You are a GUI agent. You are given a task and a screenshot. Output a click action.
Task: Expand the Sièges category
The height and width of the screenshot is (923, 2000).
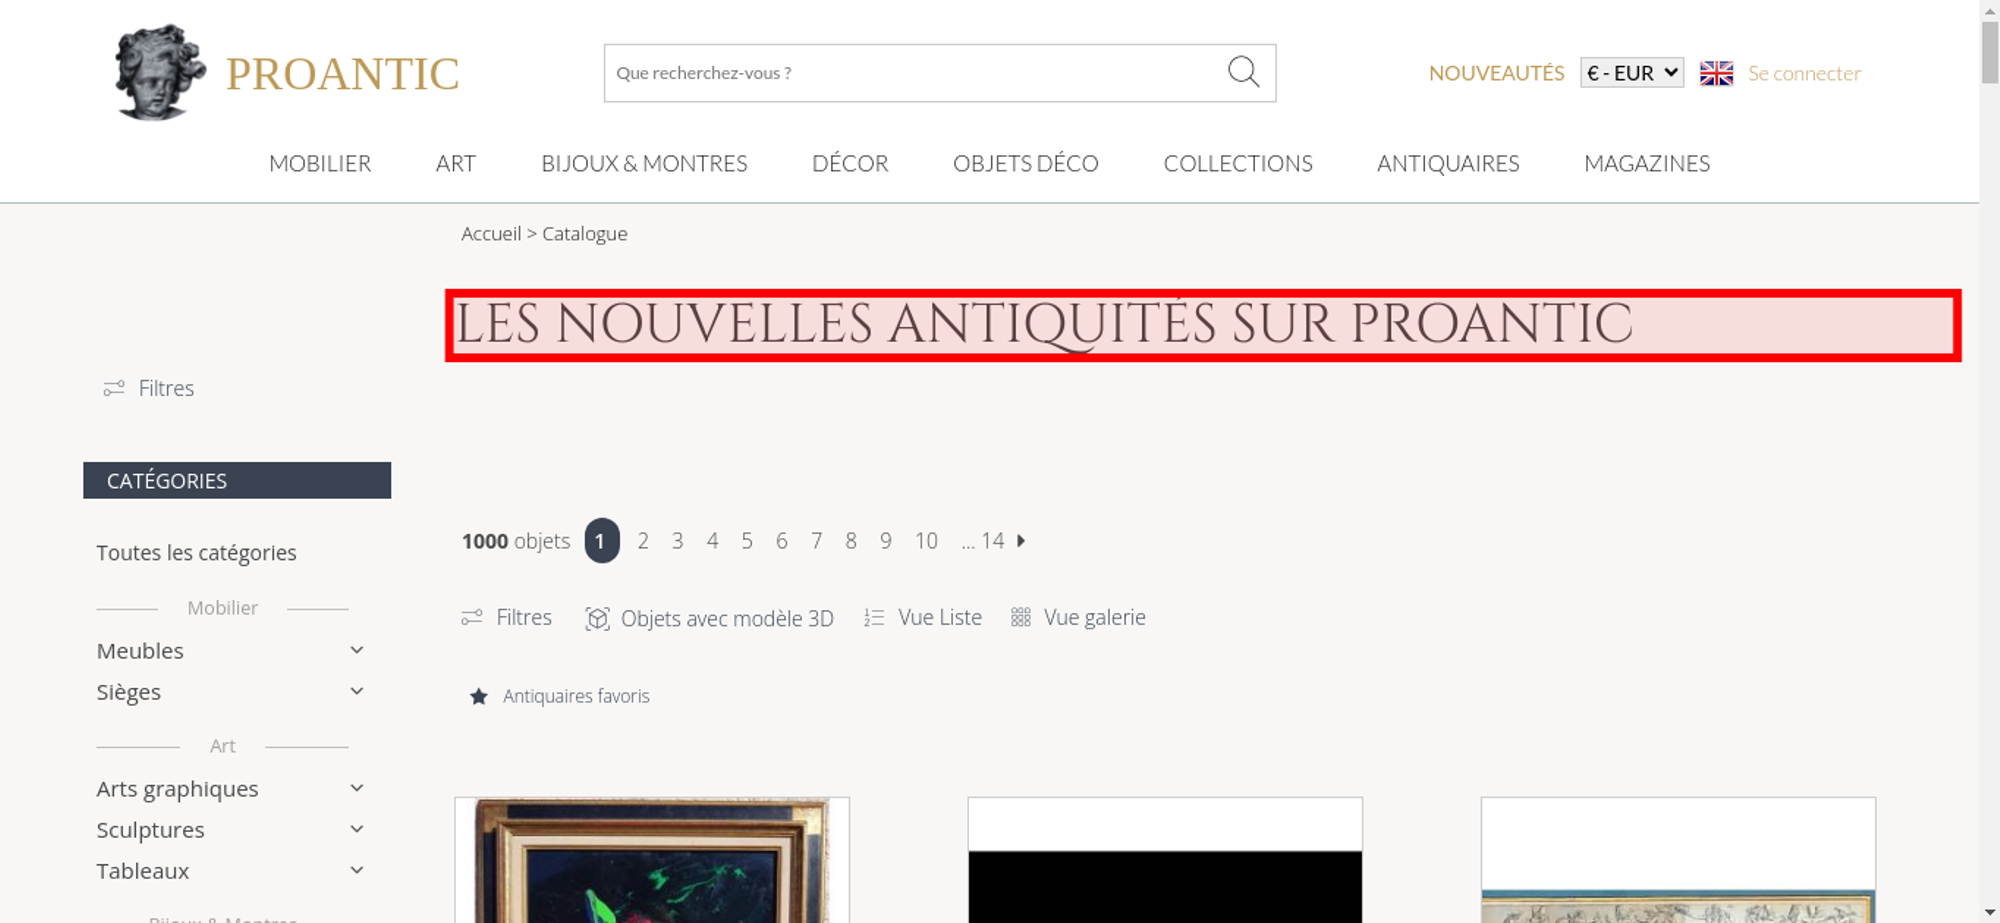coord(357,691)
